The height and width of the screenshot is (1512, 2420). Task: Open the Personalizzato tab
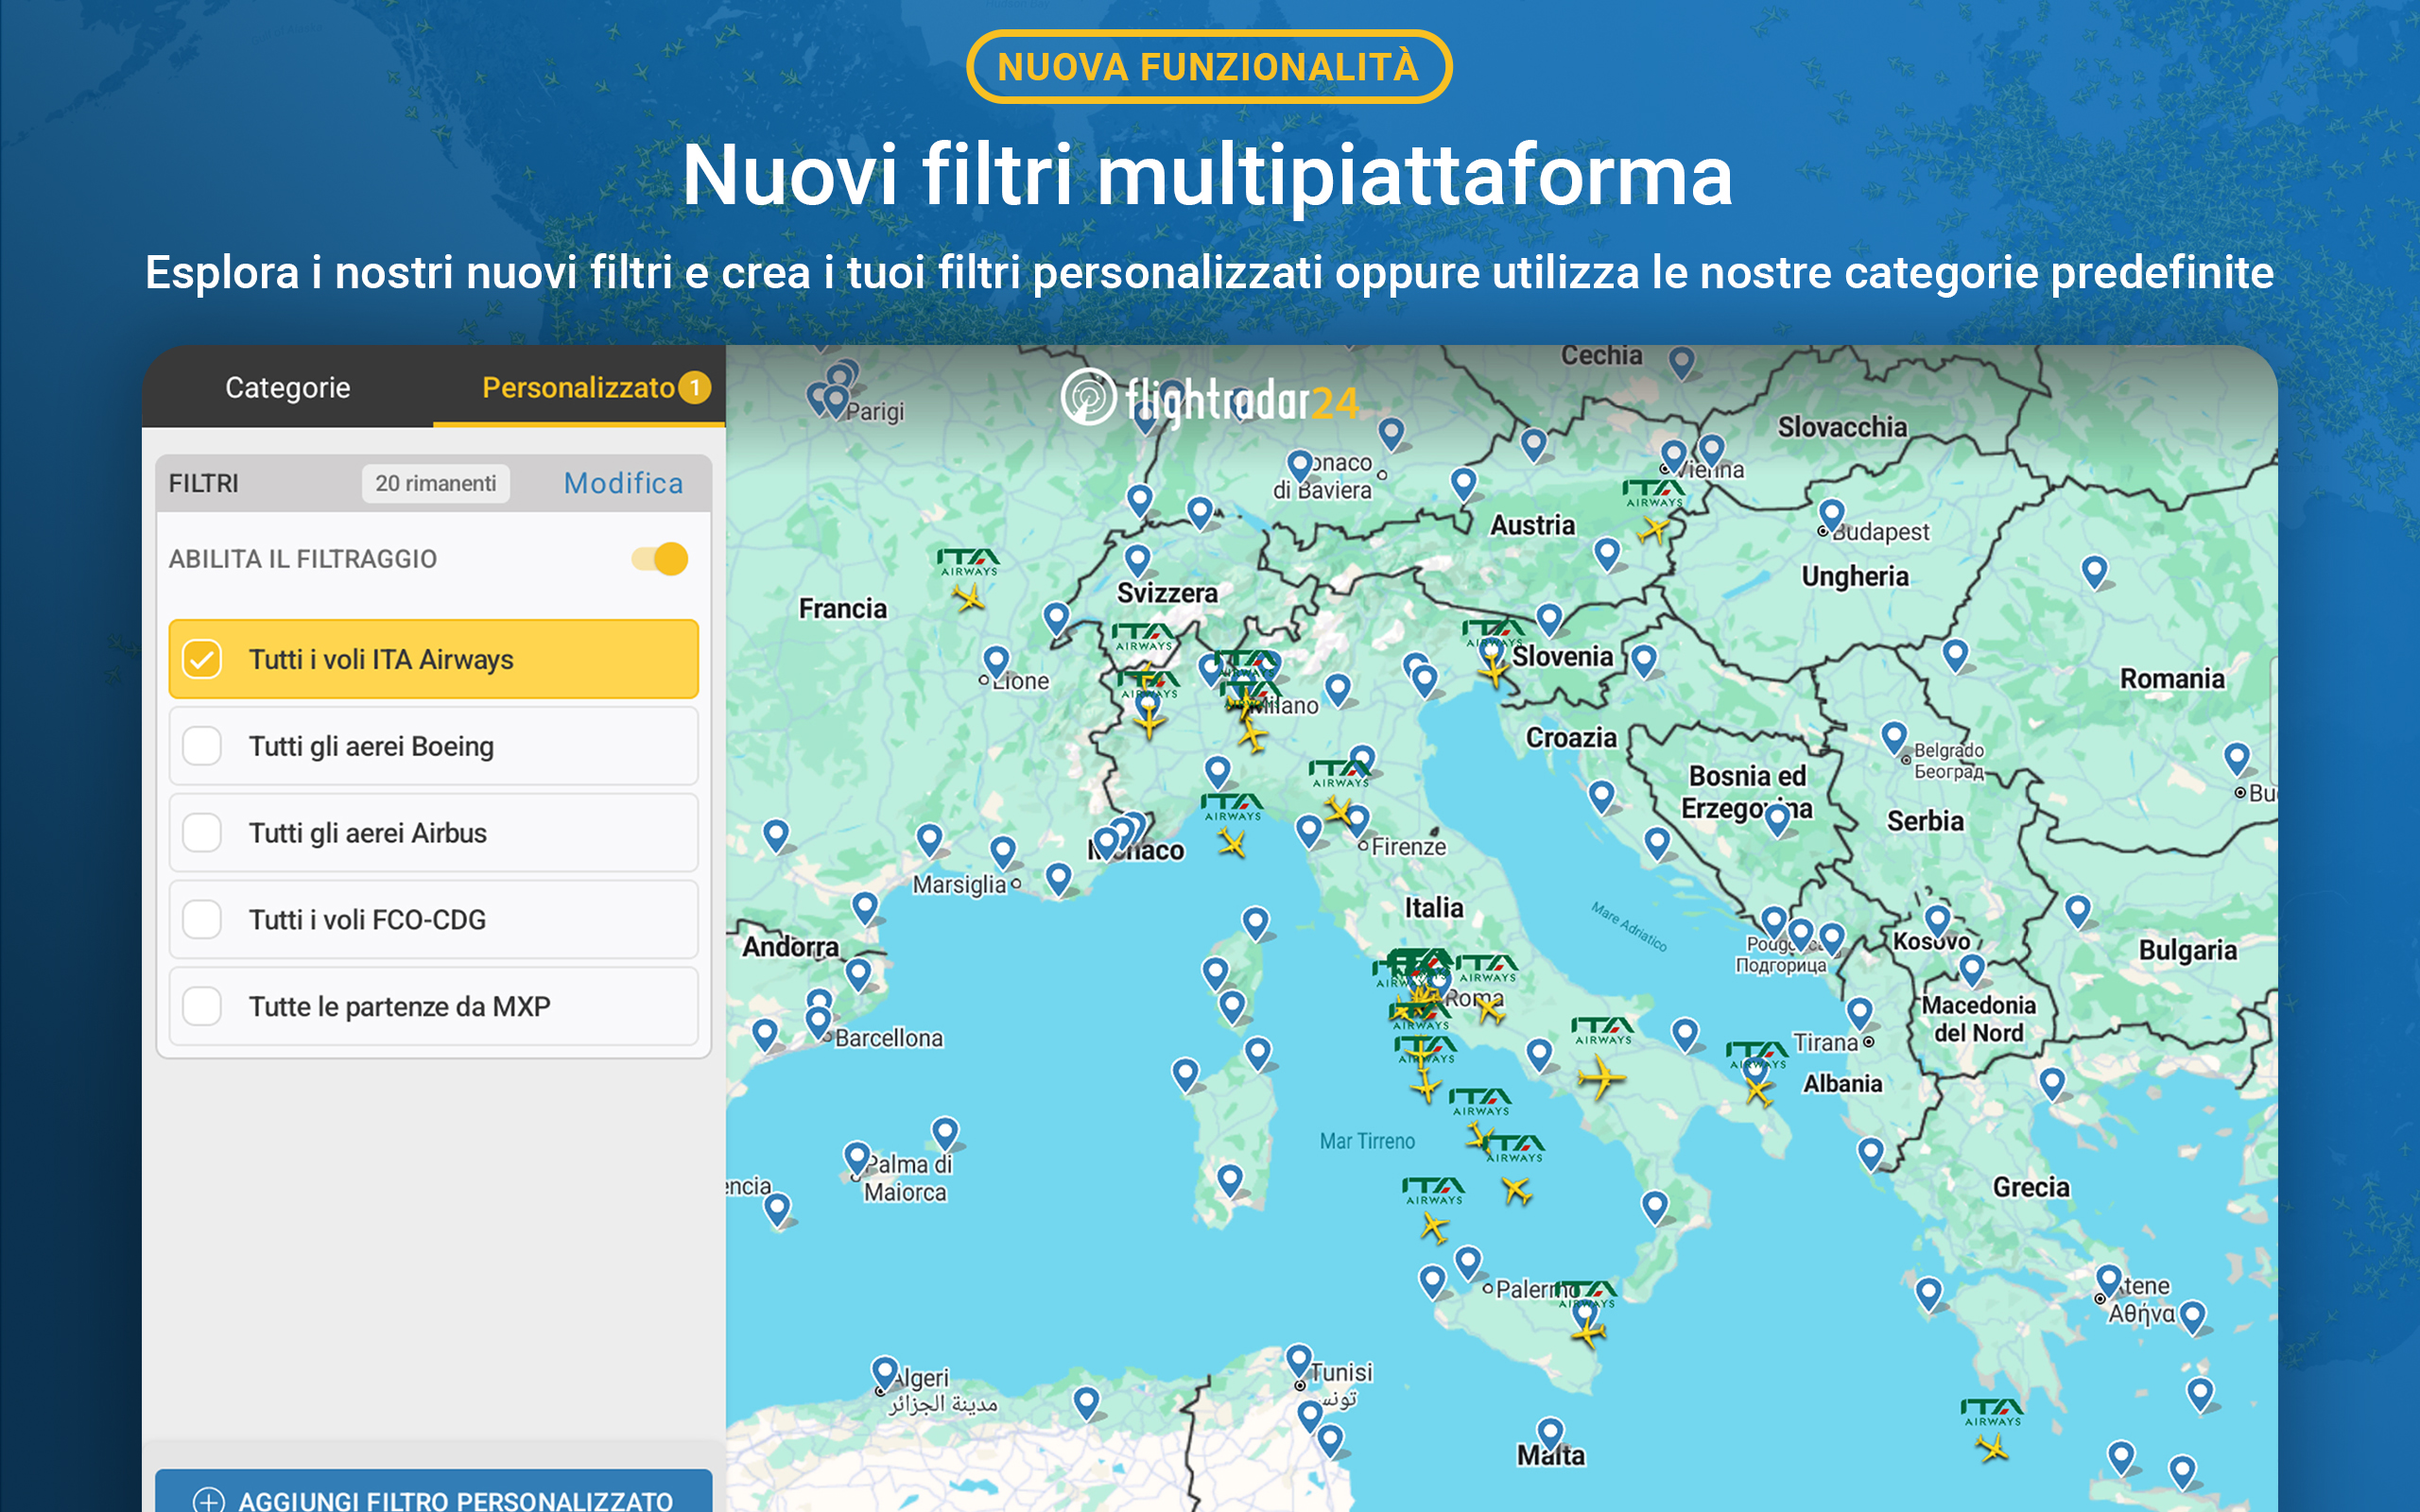(x=578, y=387)
